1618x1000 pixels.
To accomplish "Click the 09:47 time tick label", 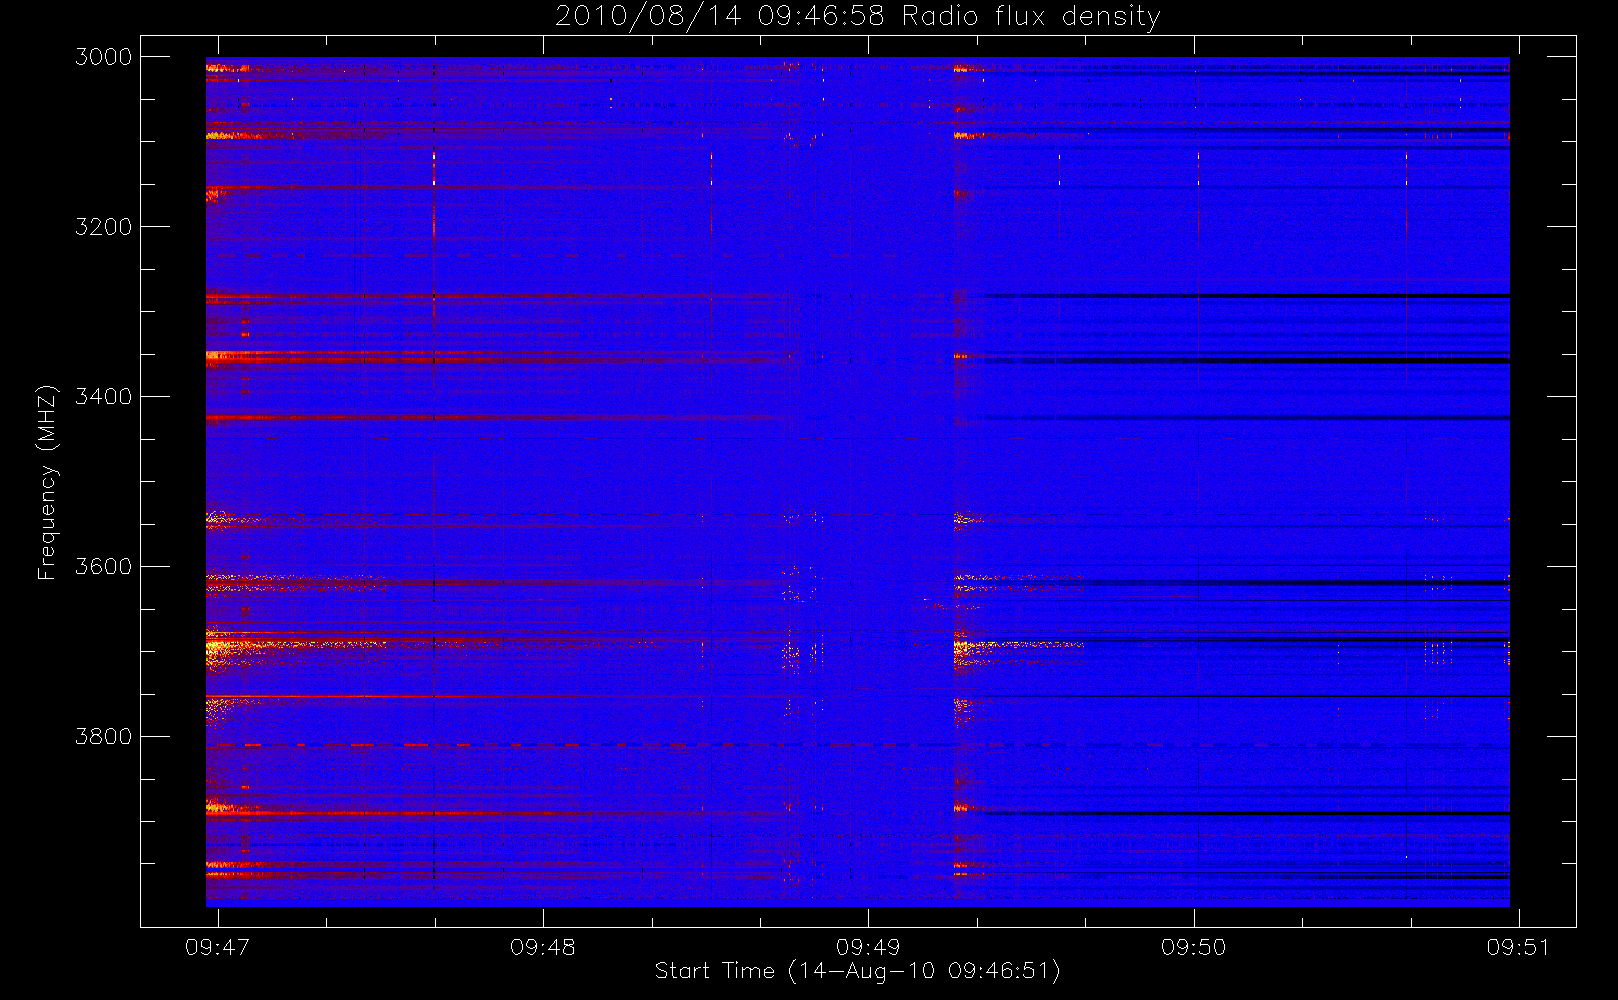I will click(x=217, y=947).
